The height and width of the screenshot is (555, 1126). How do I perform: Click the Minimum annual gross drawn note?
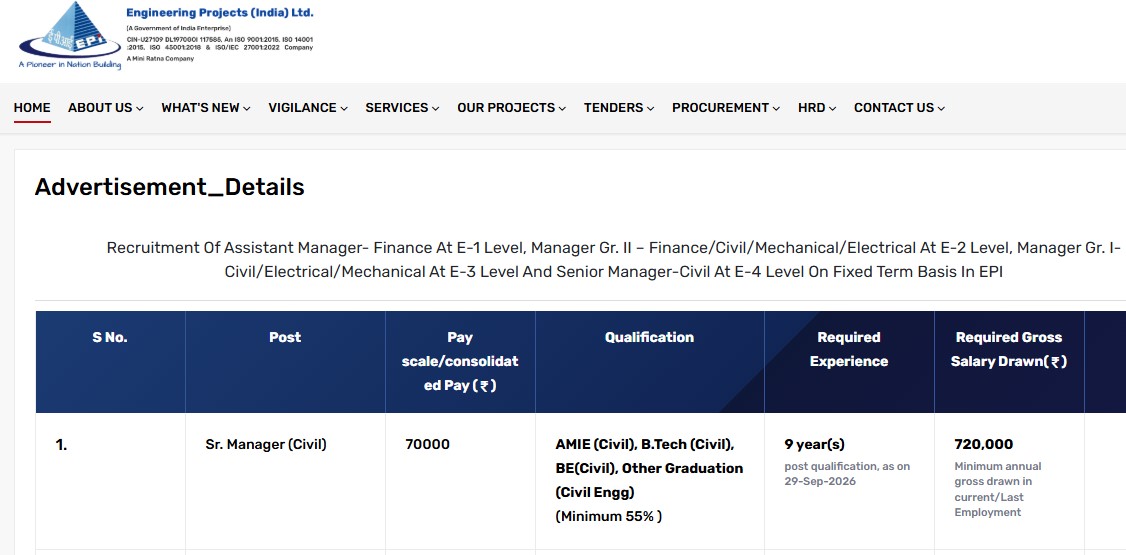coord(997,489)
